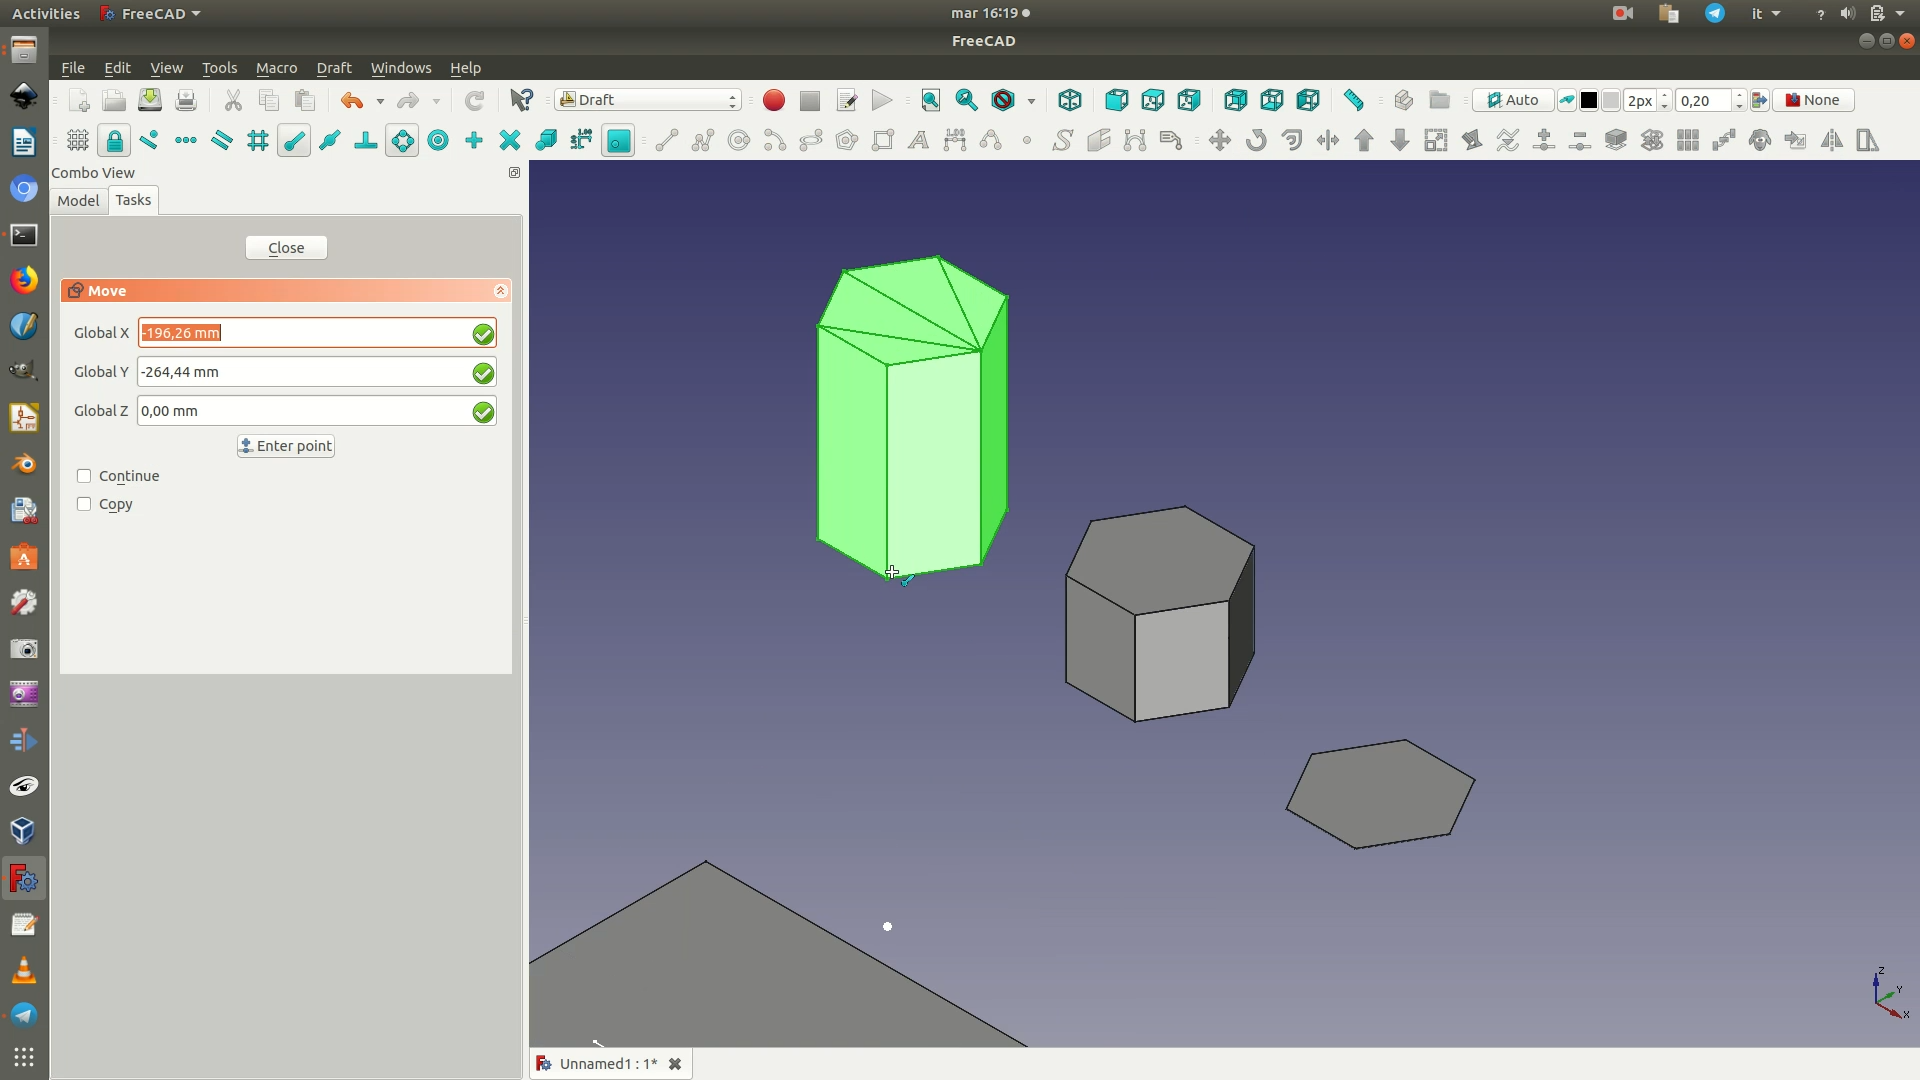The width and height of the screenshot is (1920, 1080).
Task: Click the Draft Rotate tool icon
Action: coord(1256,141)
